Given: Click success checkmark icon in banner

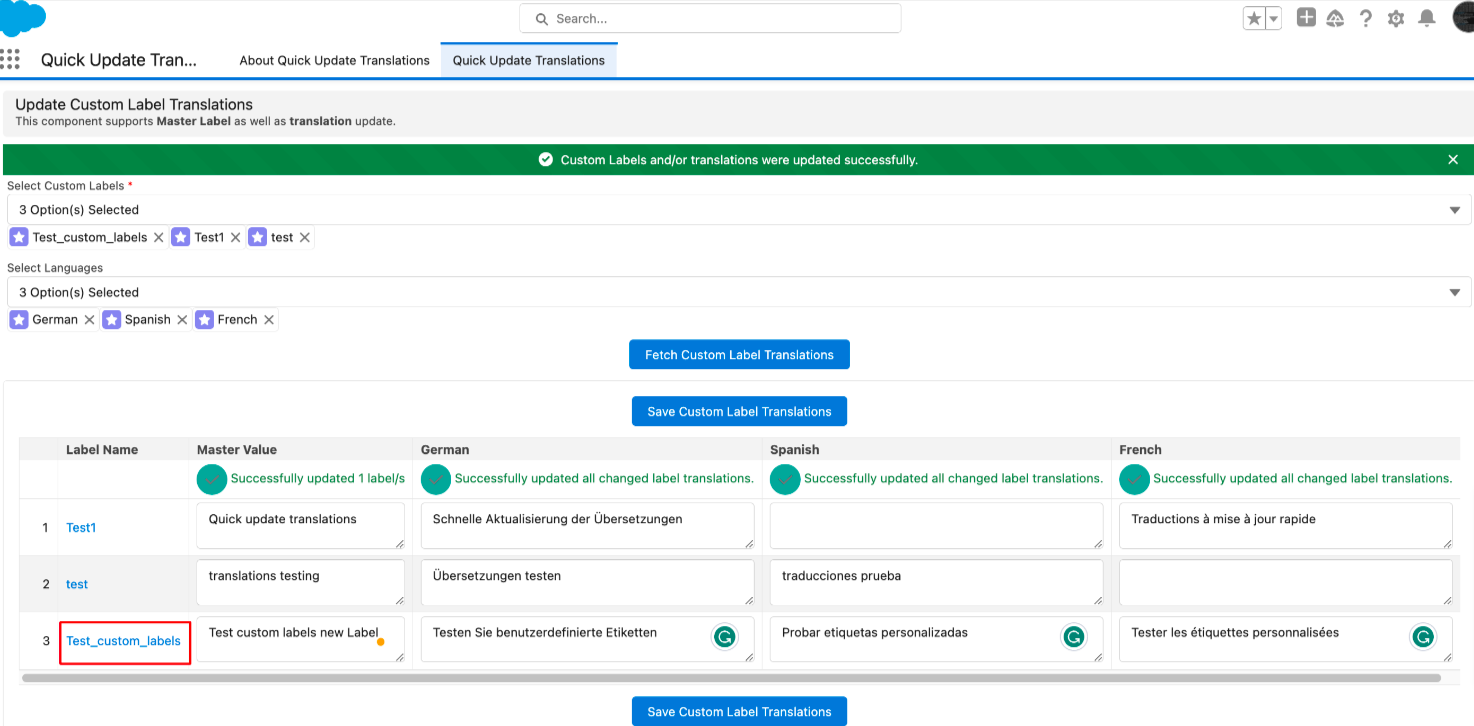Looking at the screenshot, I should click(545, 160).
